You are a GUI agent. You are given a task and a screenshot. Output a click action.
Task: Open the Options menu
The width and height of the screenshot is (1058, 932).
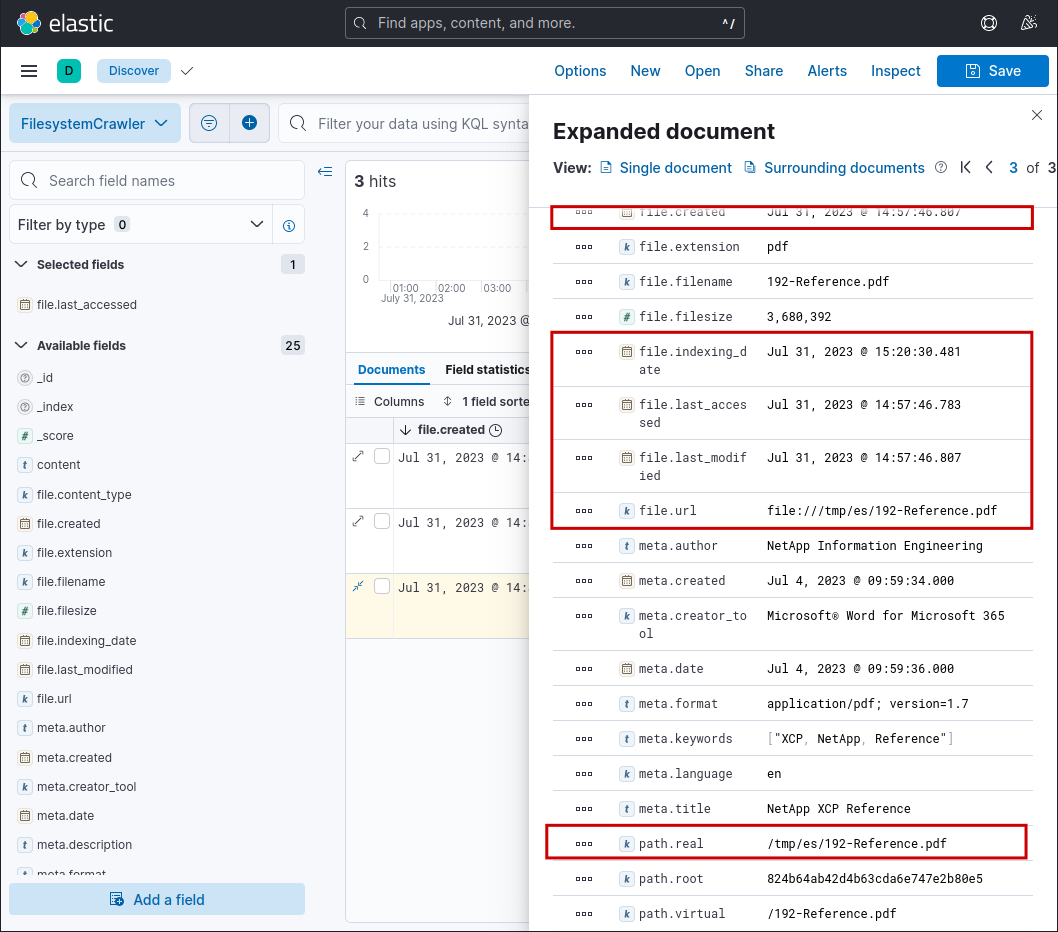pos(580,71)
